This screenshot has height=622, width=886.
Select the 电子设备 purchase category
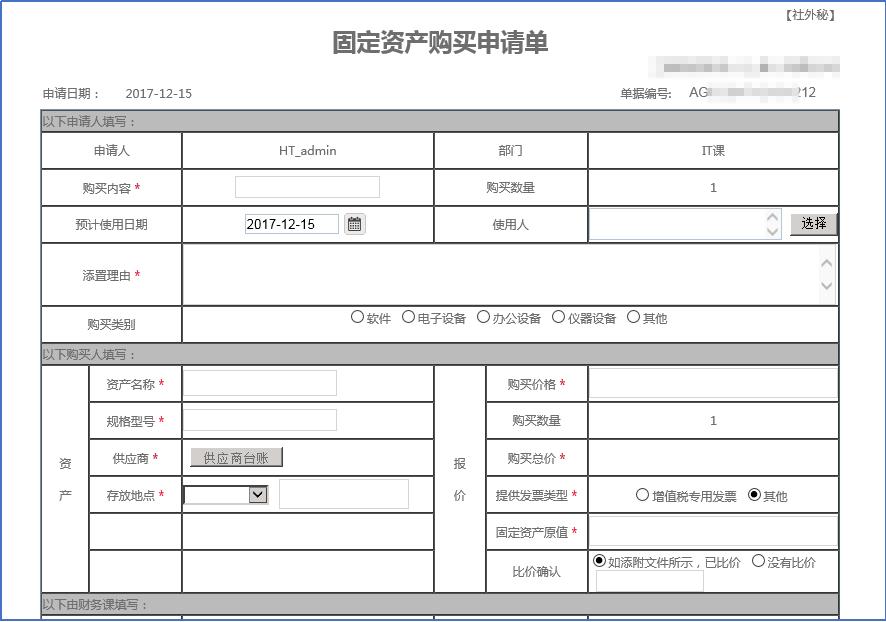(408, 317)
